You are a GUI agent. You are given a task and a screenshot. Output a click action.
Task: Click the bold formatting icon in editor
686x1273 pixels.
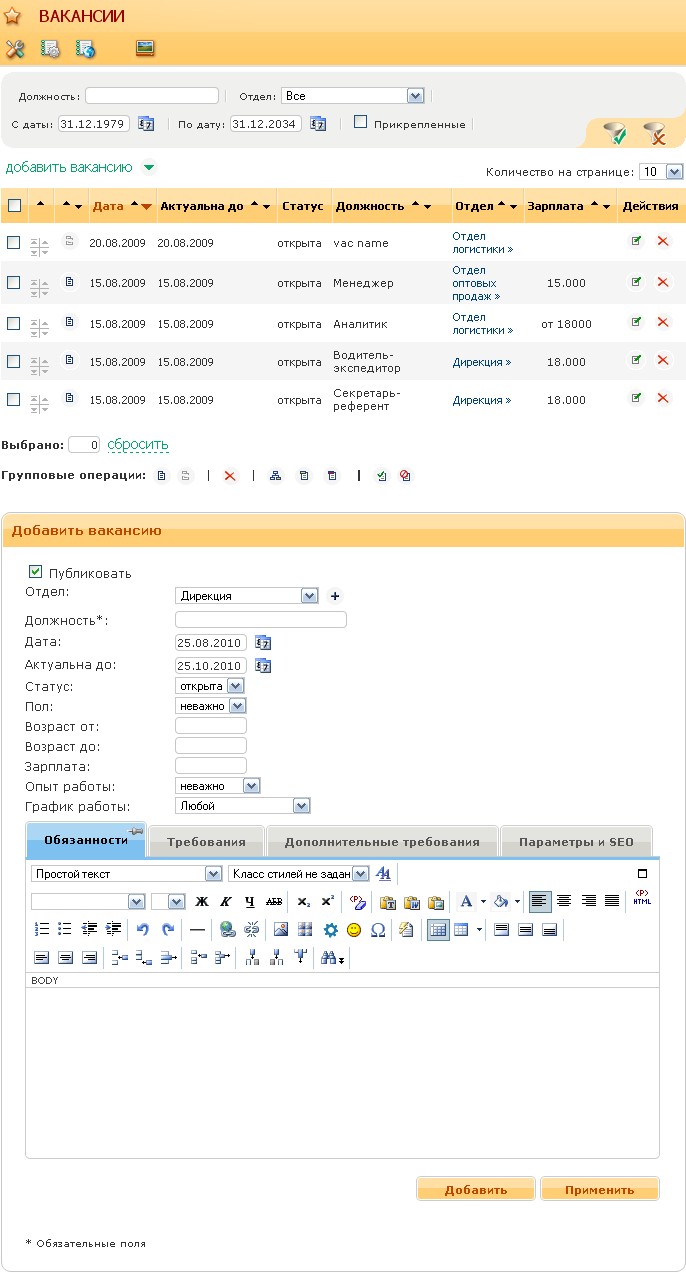click(x=201, y=901)
